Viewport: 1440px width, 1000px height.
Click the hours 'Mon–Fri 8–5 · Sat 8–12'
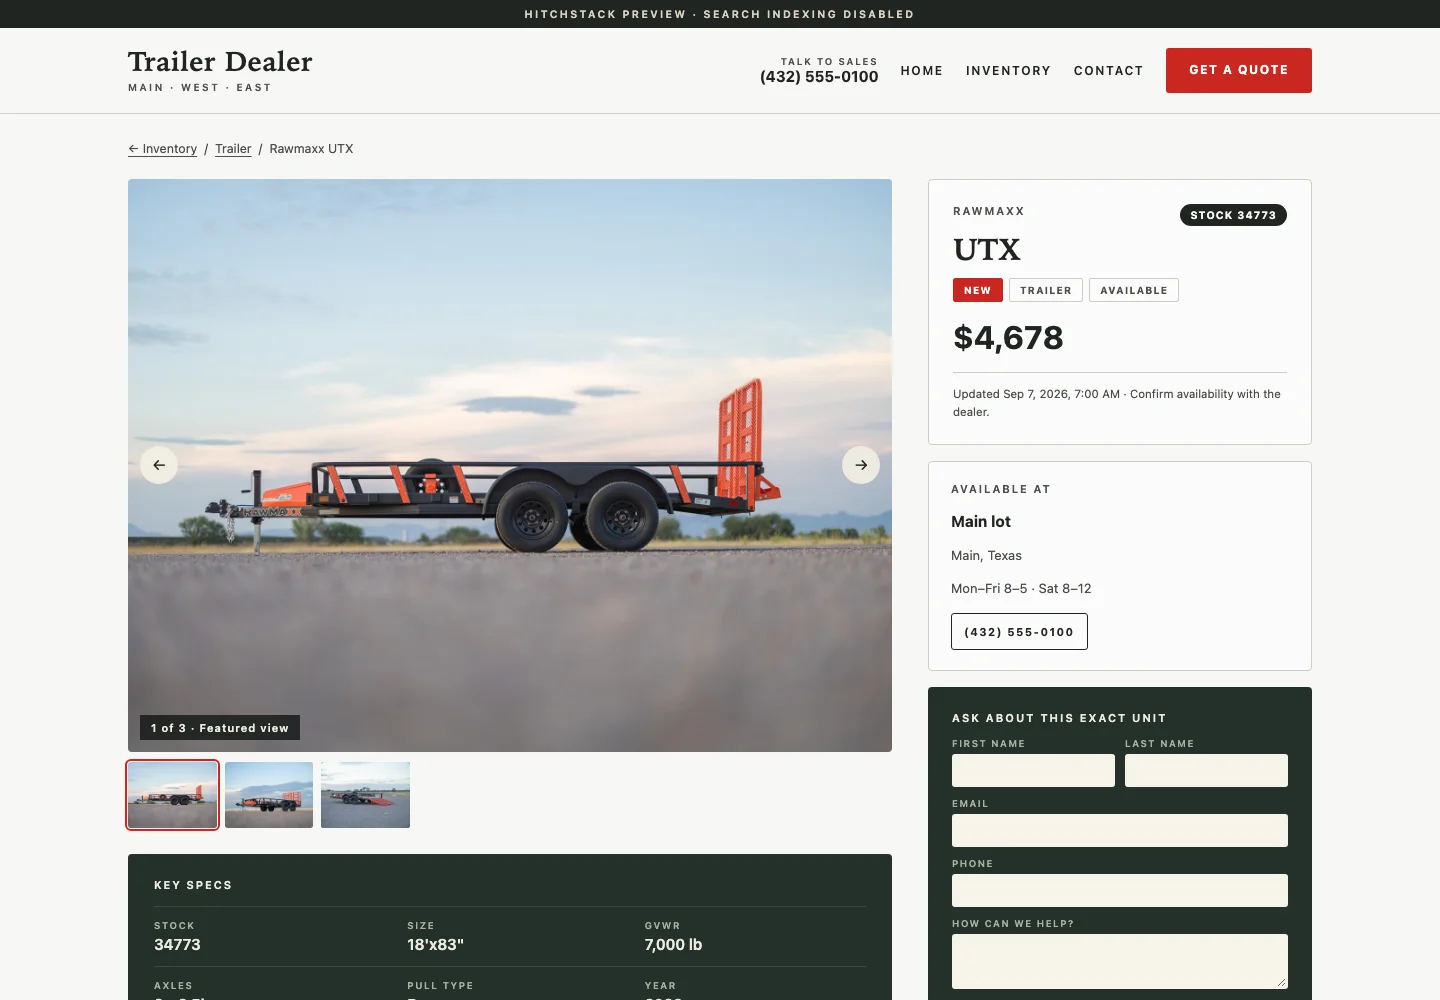1021,589
